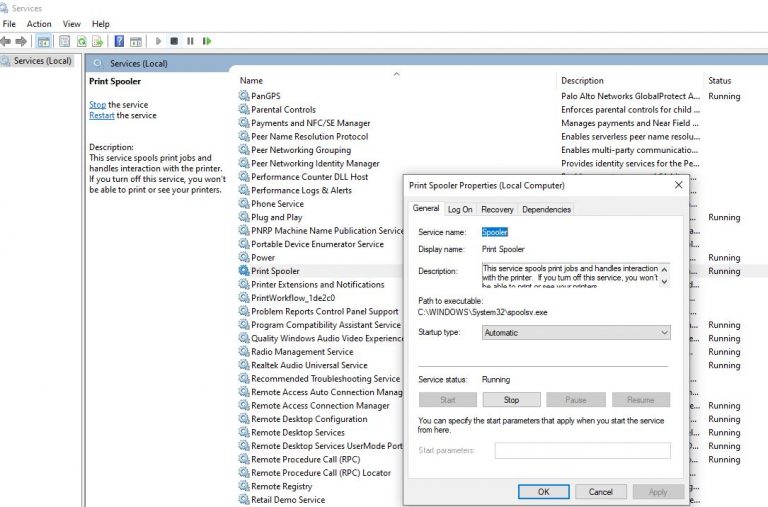Go back using the toolbar Back arrow
This screenshot has height=507, width=768.
coord(5,41)
